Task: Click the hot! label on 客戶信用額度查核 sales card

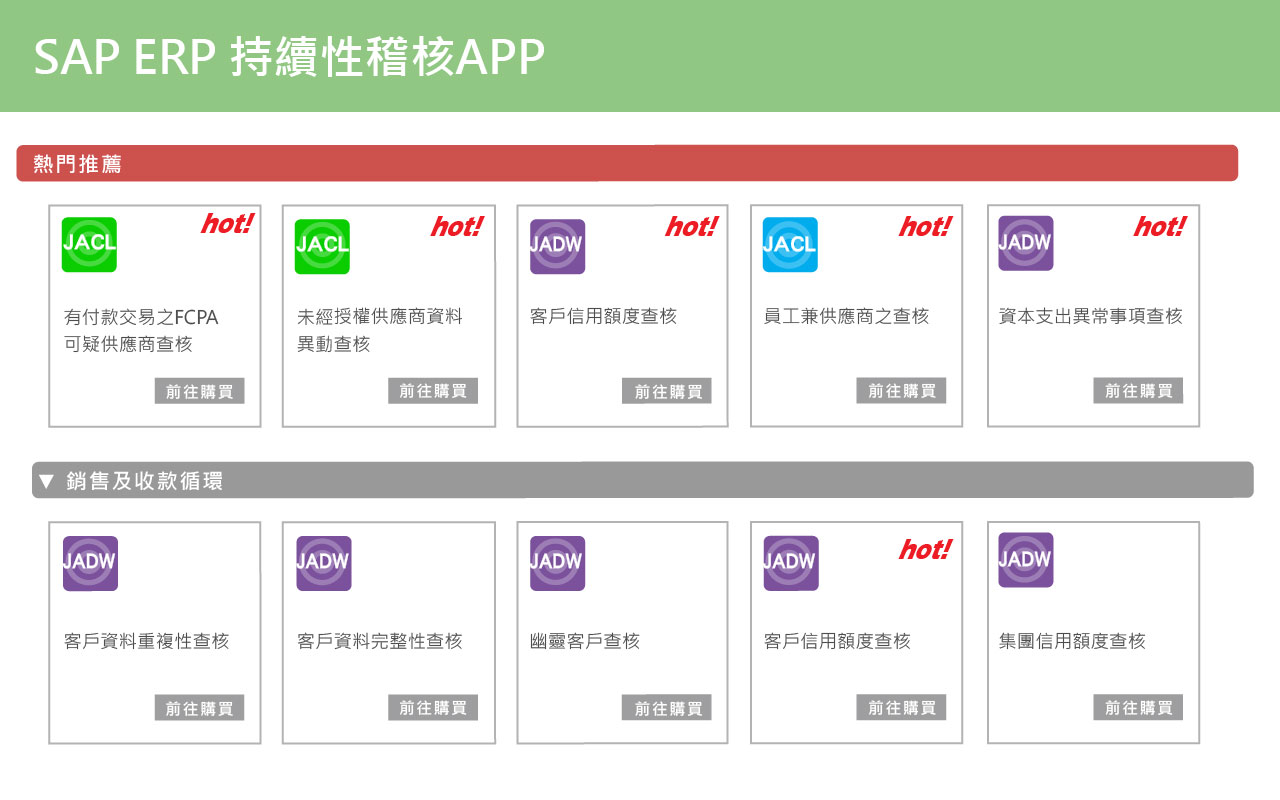Action: coord(924,548)
